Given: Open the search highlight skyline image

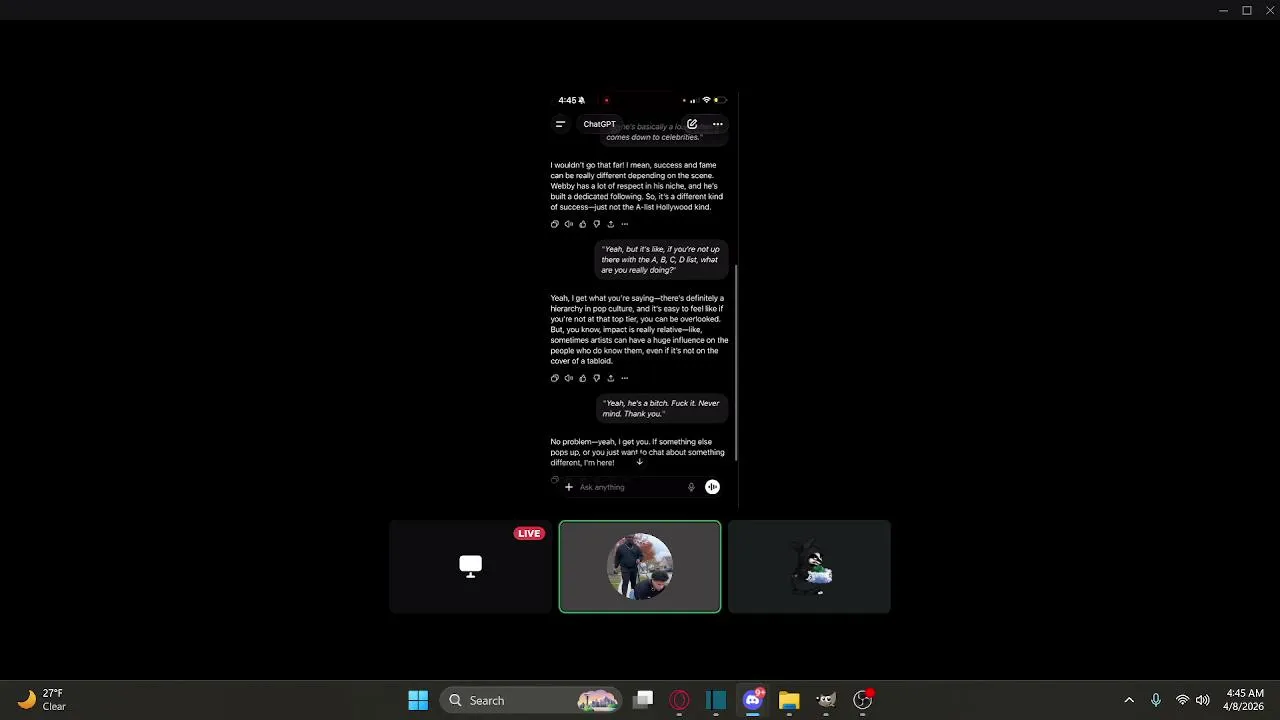Looking at the screenshot, I should click(x=597, y=701).
